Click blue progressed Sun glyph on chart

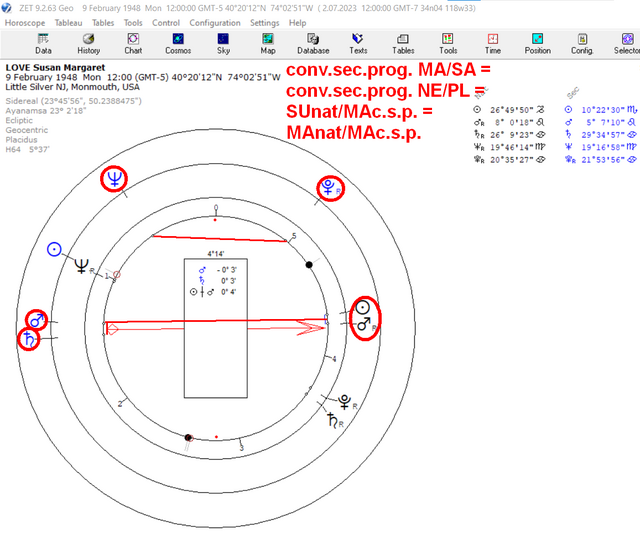(54, 249)
